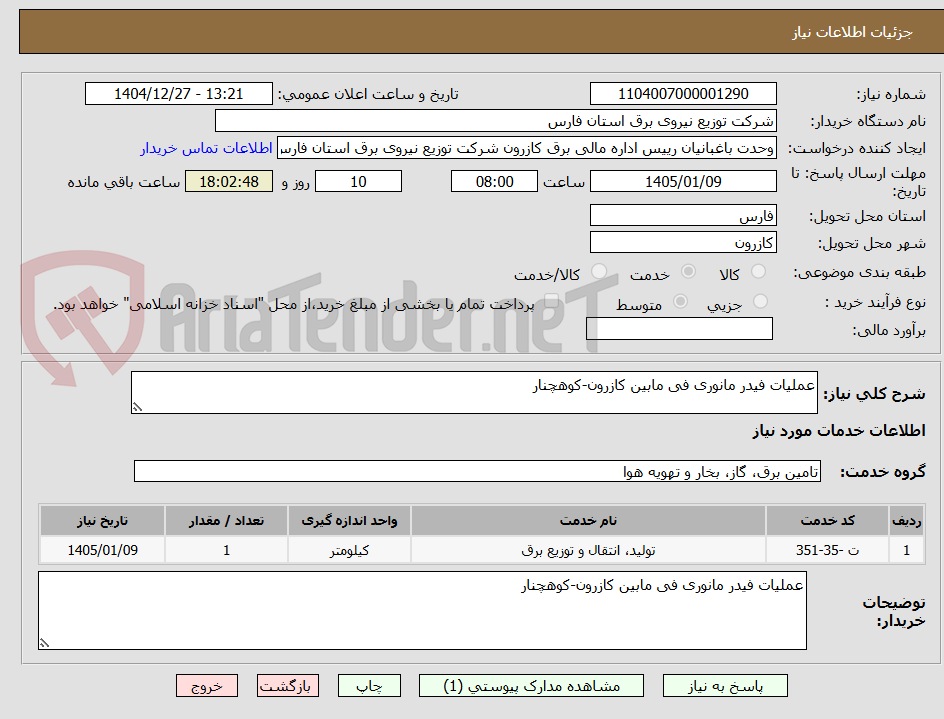Click the 'بازگشت' back button
Viewport: 944px width, 719px height.
[x=288, y=686]
